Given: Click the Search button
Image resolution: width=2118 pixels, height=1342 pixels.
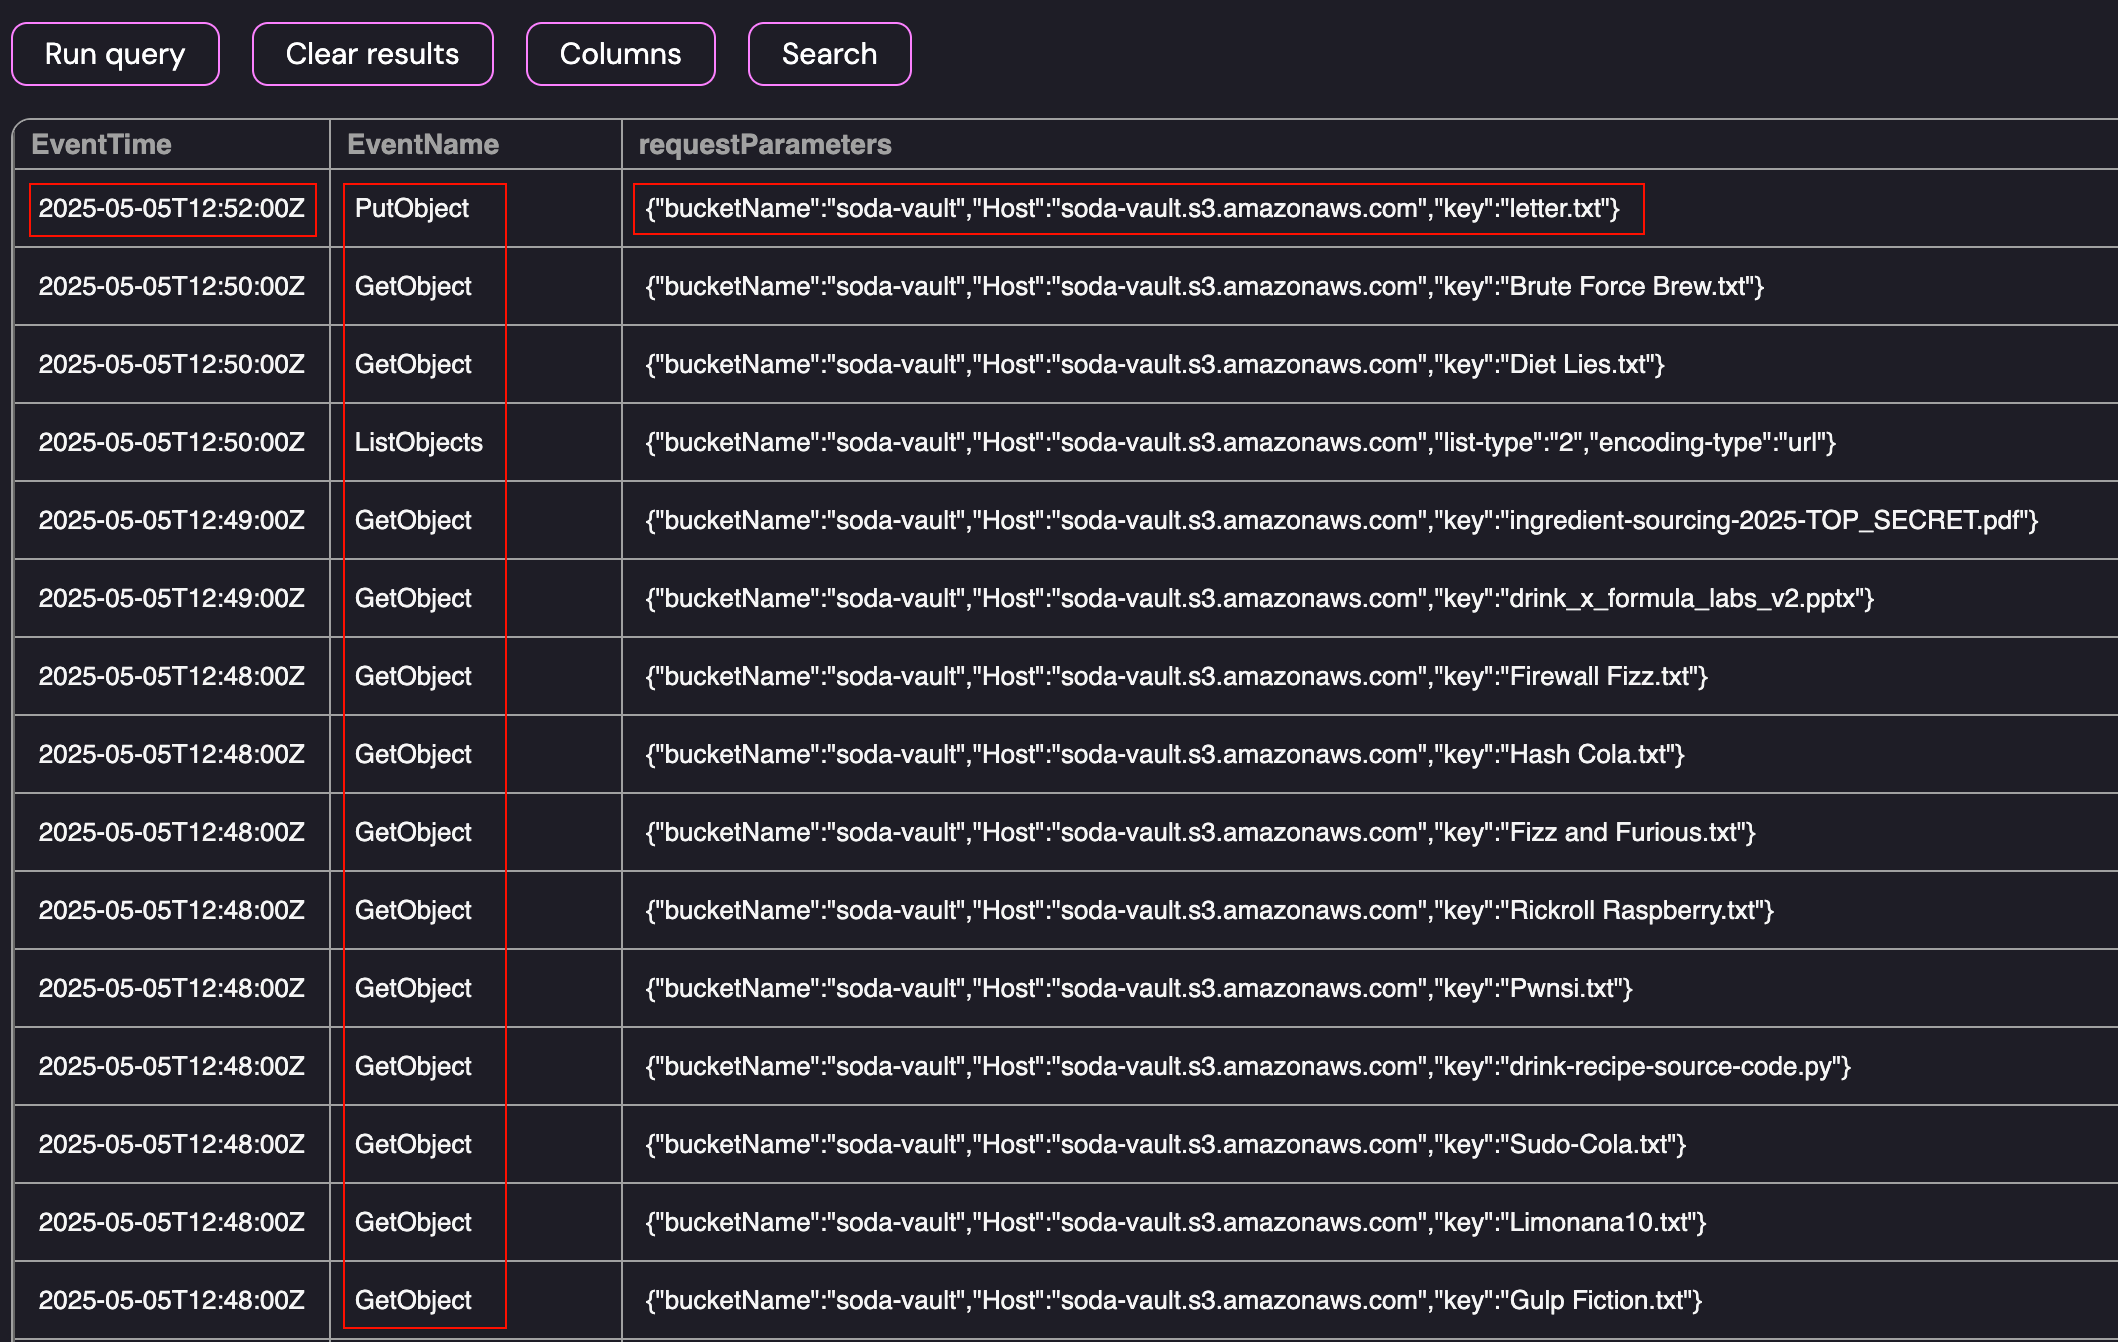Looking at the screenshot, I should coord(829,54).
